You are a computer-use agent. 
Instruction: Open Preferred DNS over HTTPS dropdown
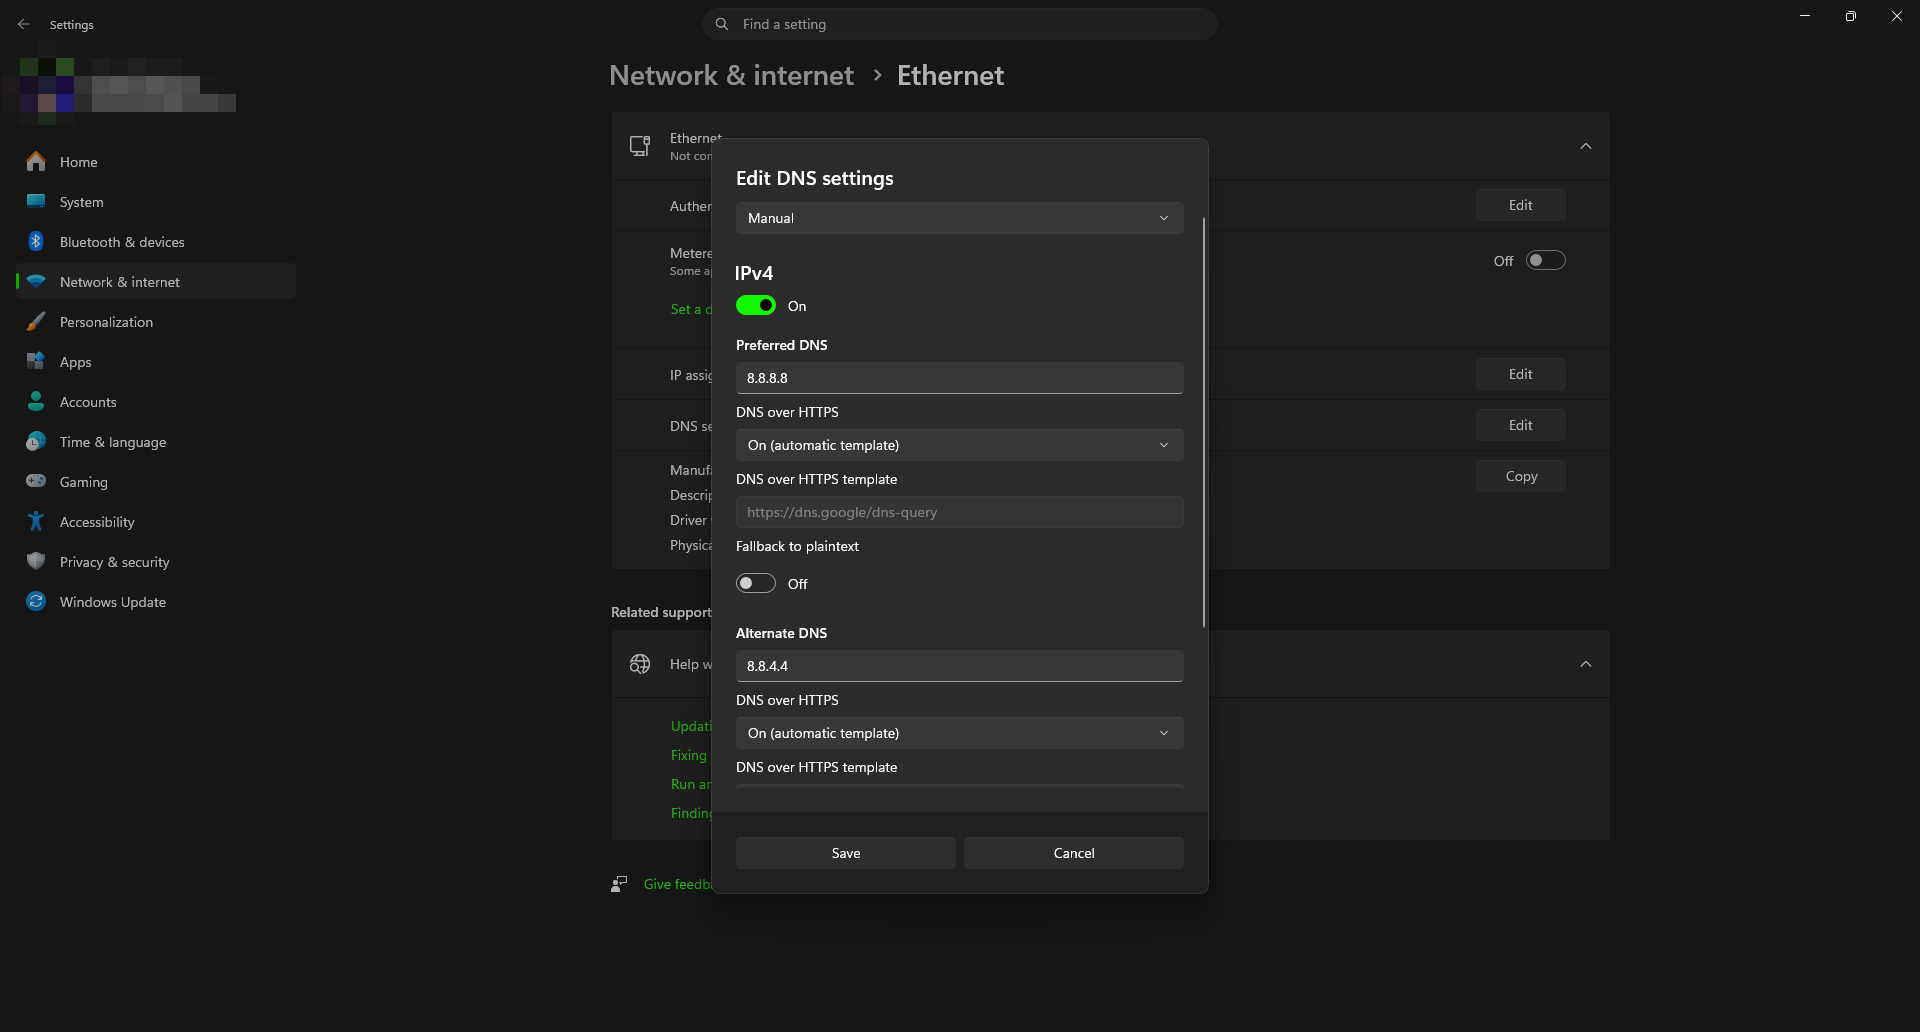point(960,445)
